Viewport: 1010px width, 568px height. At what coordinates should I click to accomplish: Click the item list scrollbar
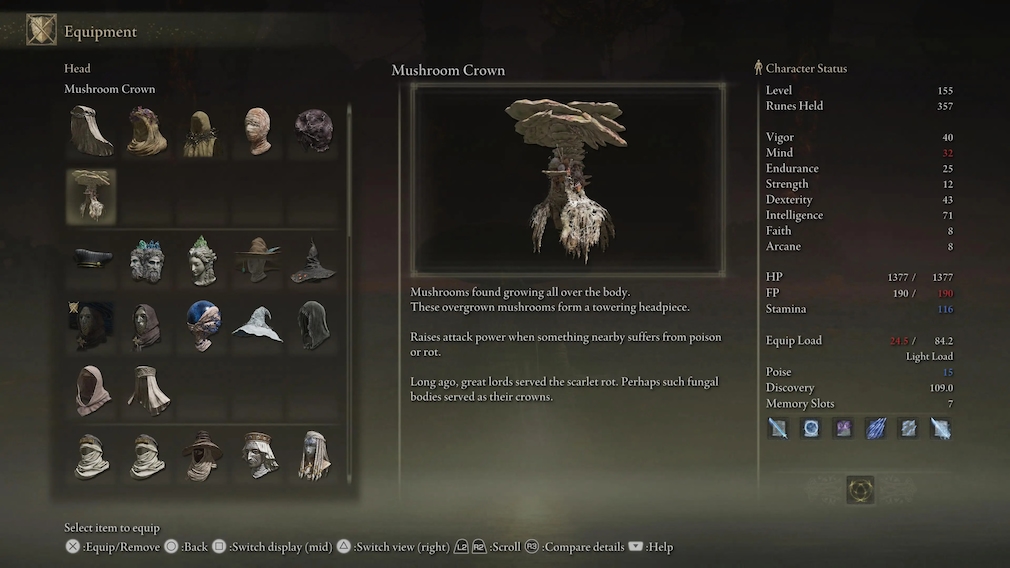point(349,293)
